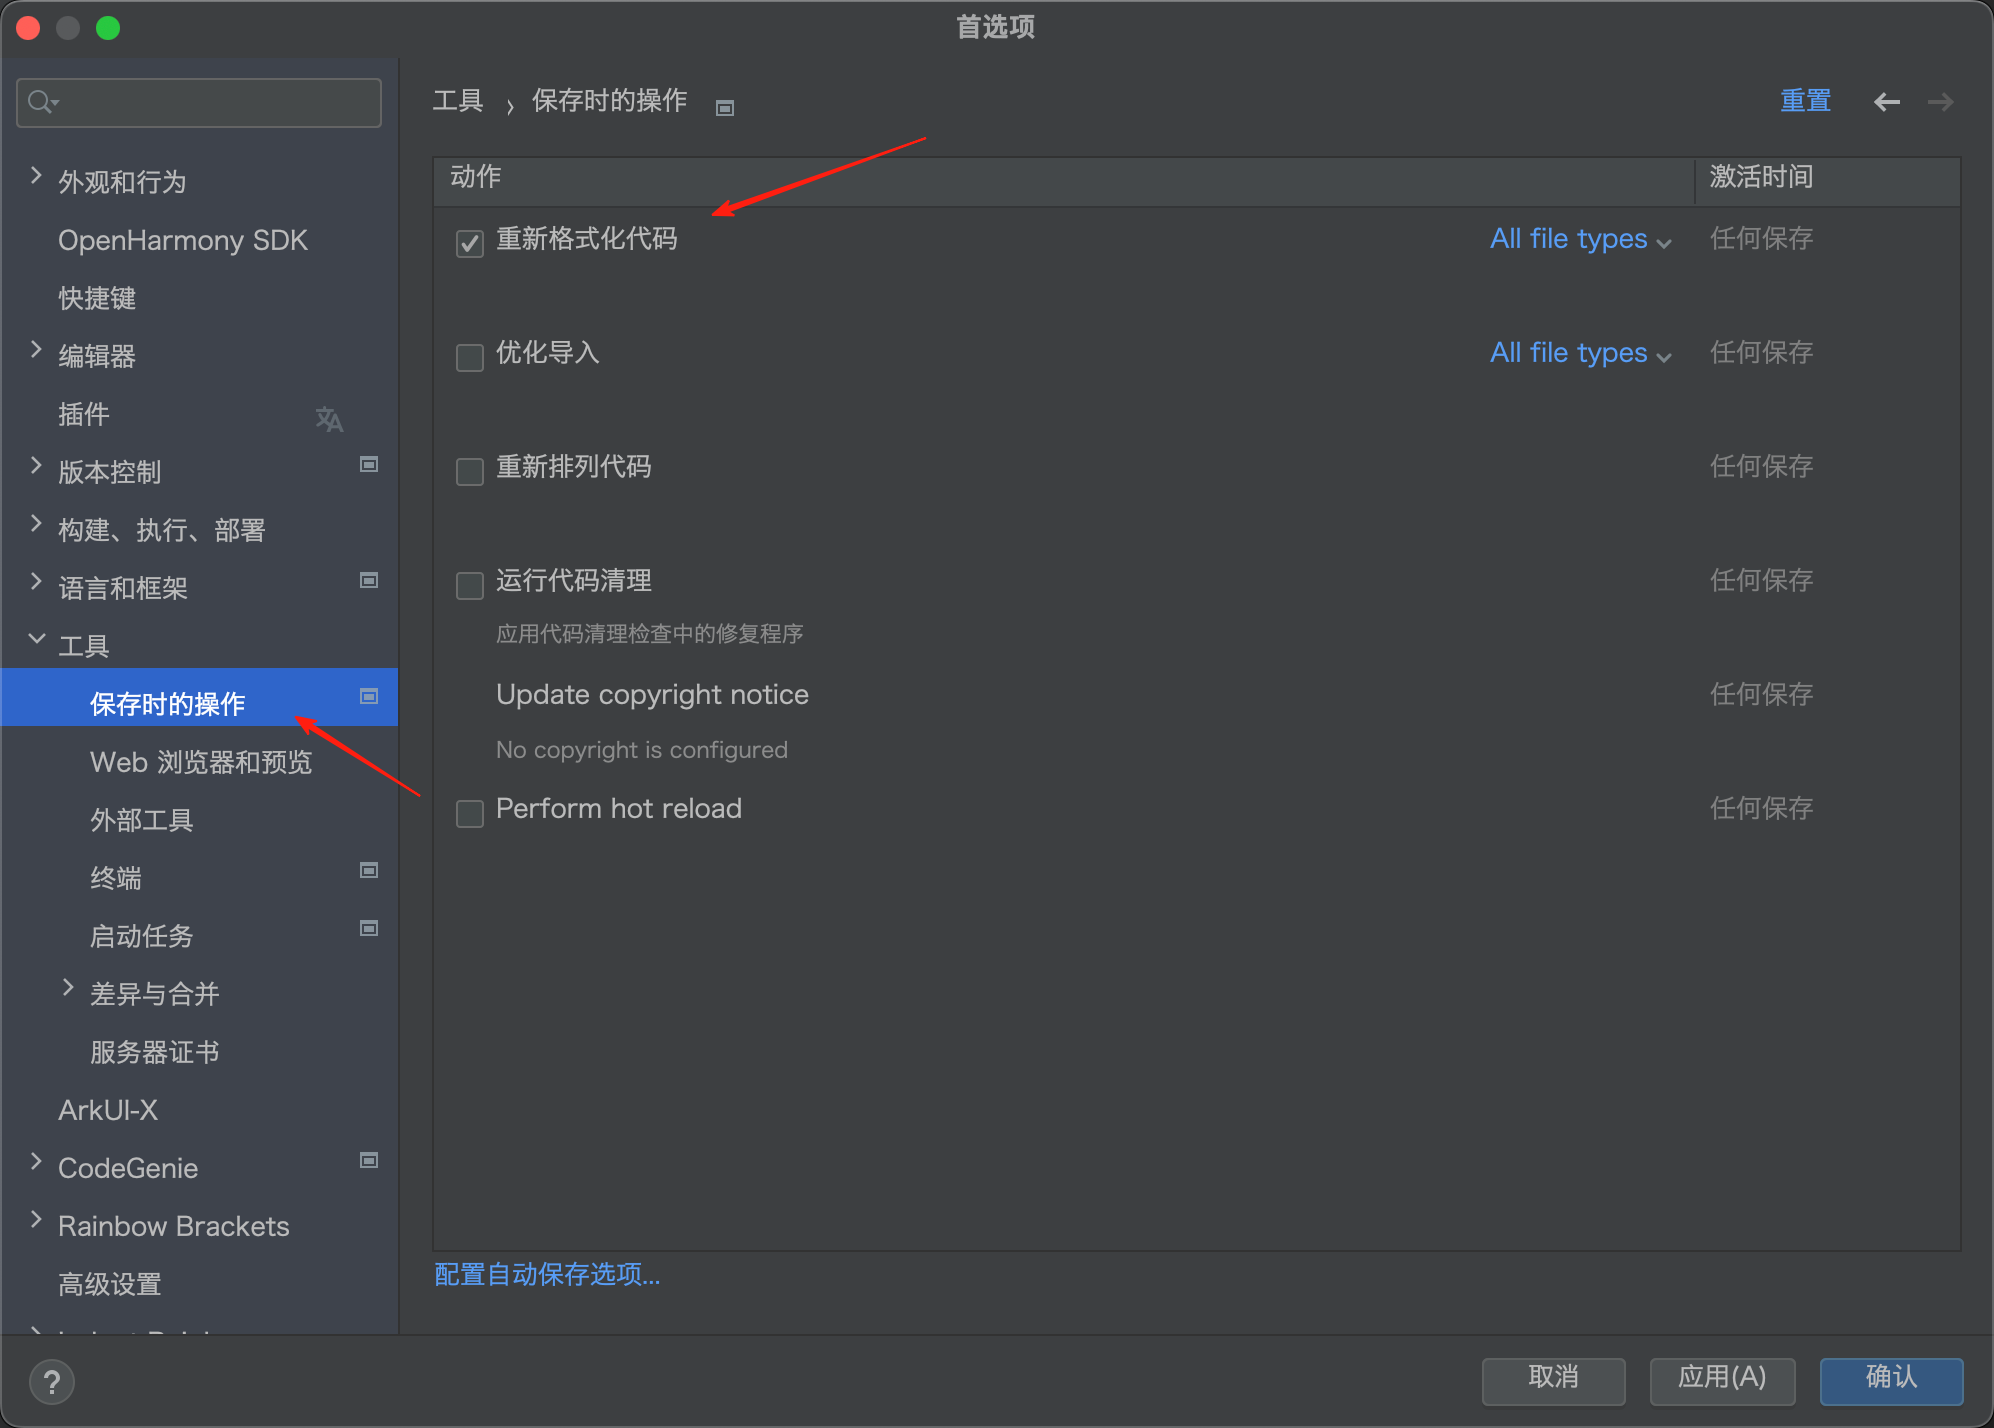The image size is (1994, 1428).
Task: Select 服务器证书 settings page
Action: click(x=155, y=1052)
